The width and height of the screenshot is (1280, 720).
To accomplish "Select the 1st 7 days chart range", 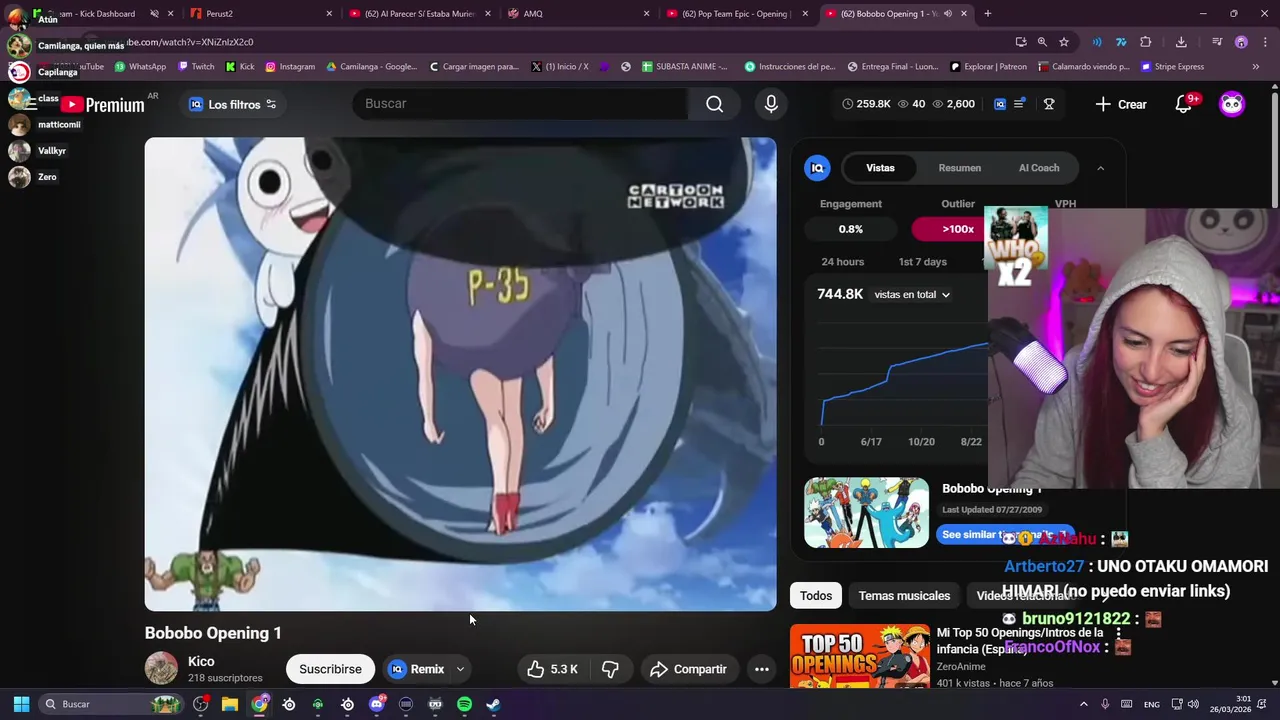I will (x=922, y=262).
